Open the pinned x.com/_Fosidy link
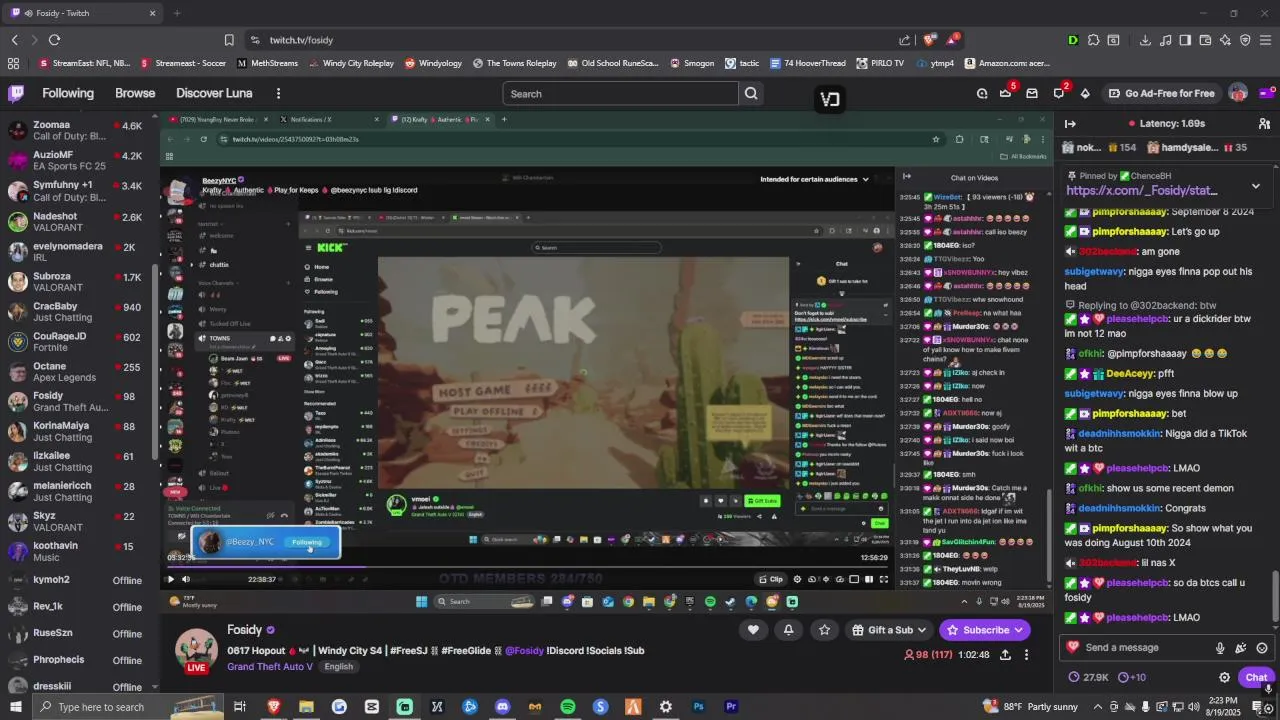 [1141, 190]
